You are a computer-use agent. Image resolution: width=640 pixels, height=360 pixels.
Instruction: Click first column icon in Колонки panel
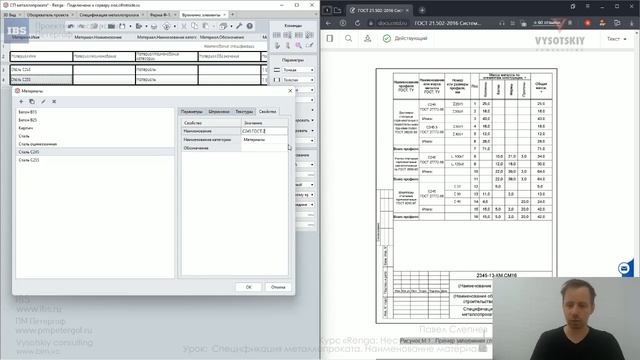coord(277,35)
